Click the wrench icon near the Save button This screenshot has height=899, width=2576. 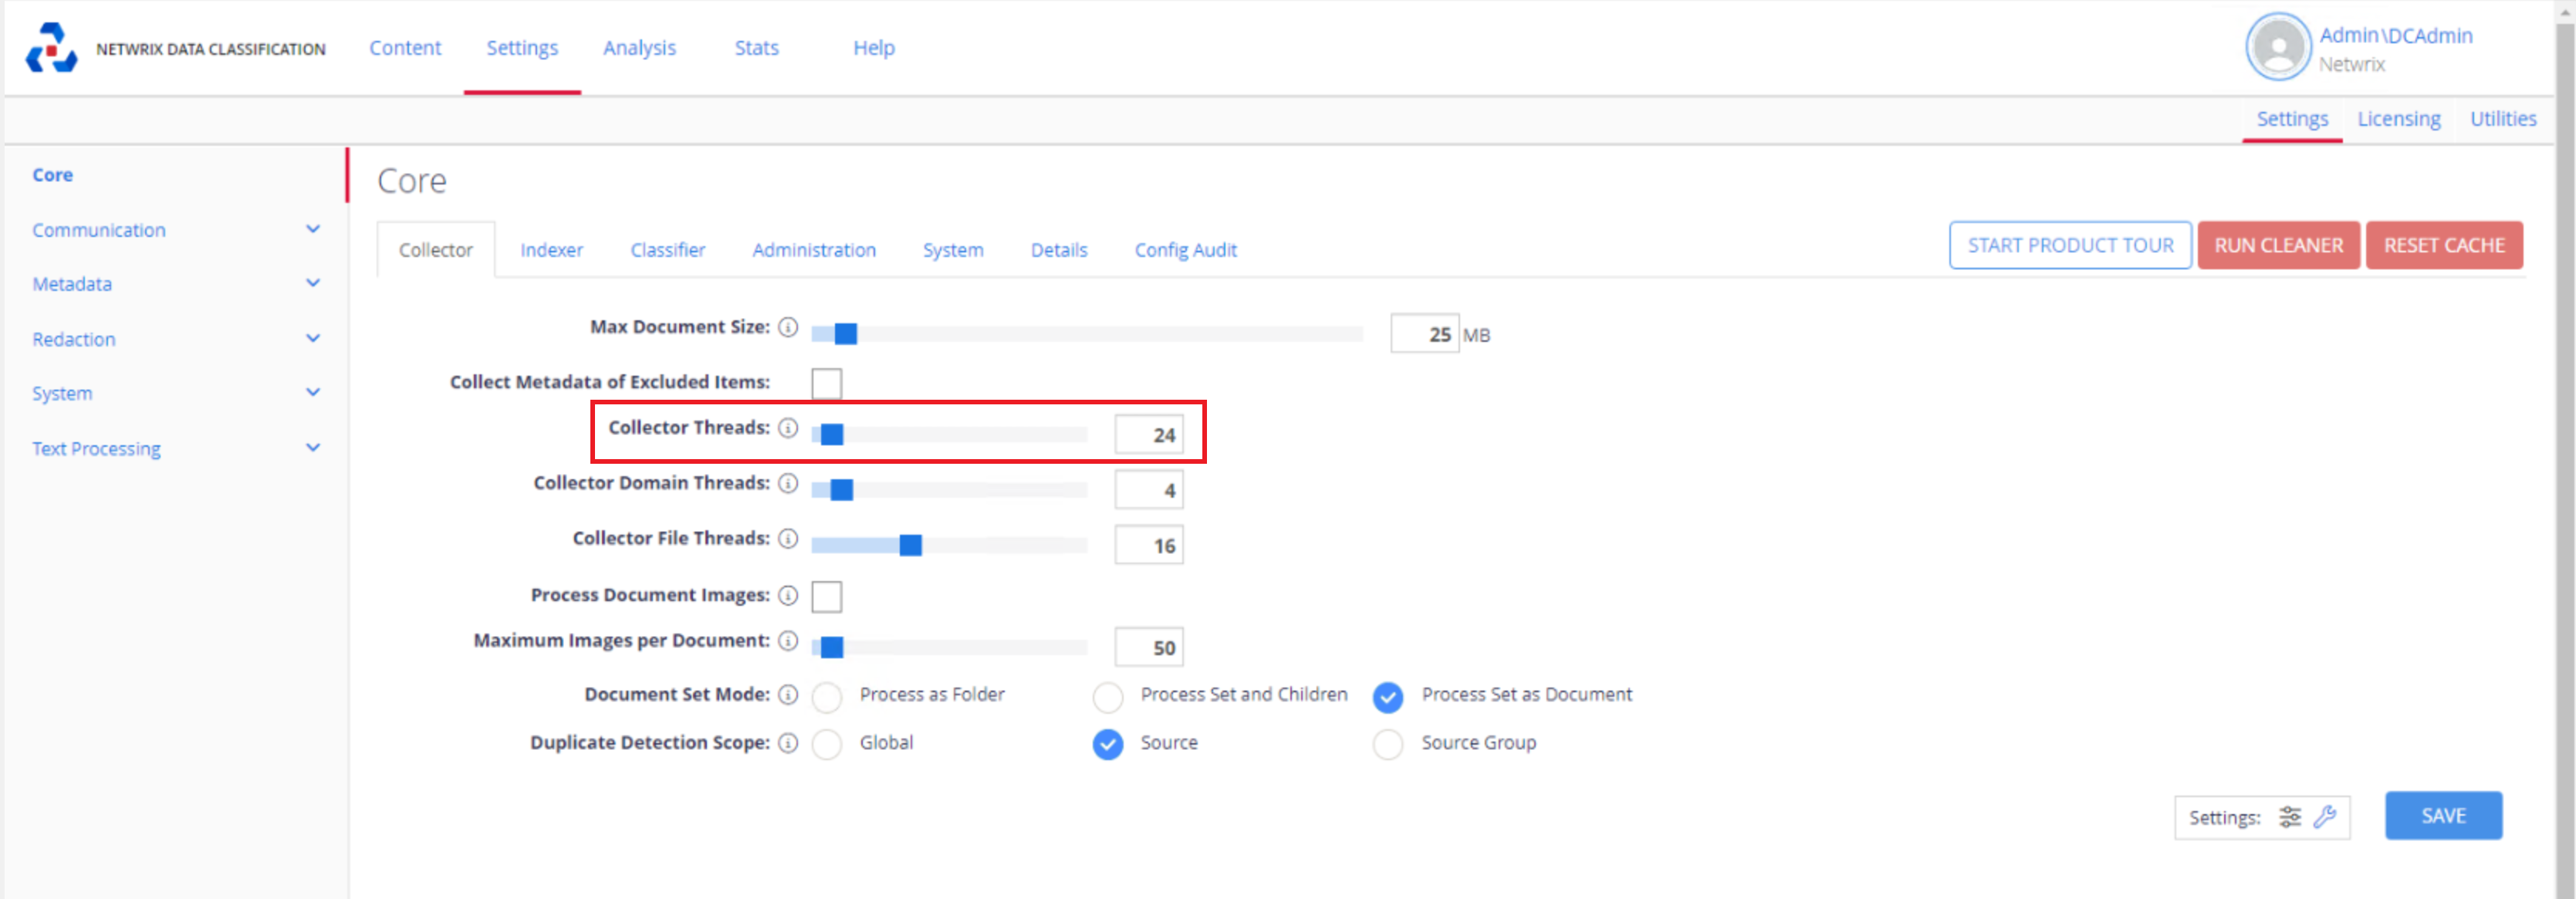pos(2325,817)
